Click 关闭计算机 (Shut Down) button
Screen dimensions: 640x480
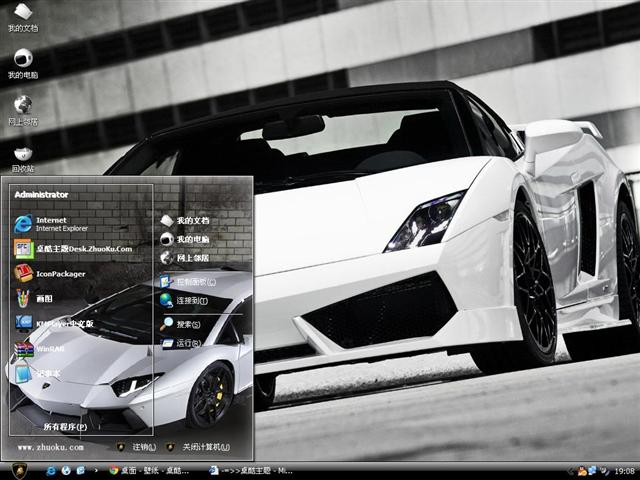pos(198,447)
